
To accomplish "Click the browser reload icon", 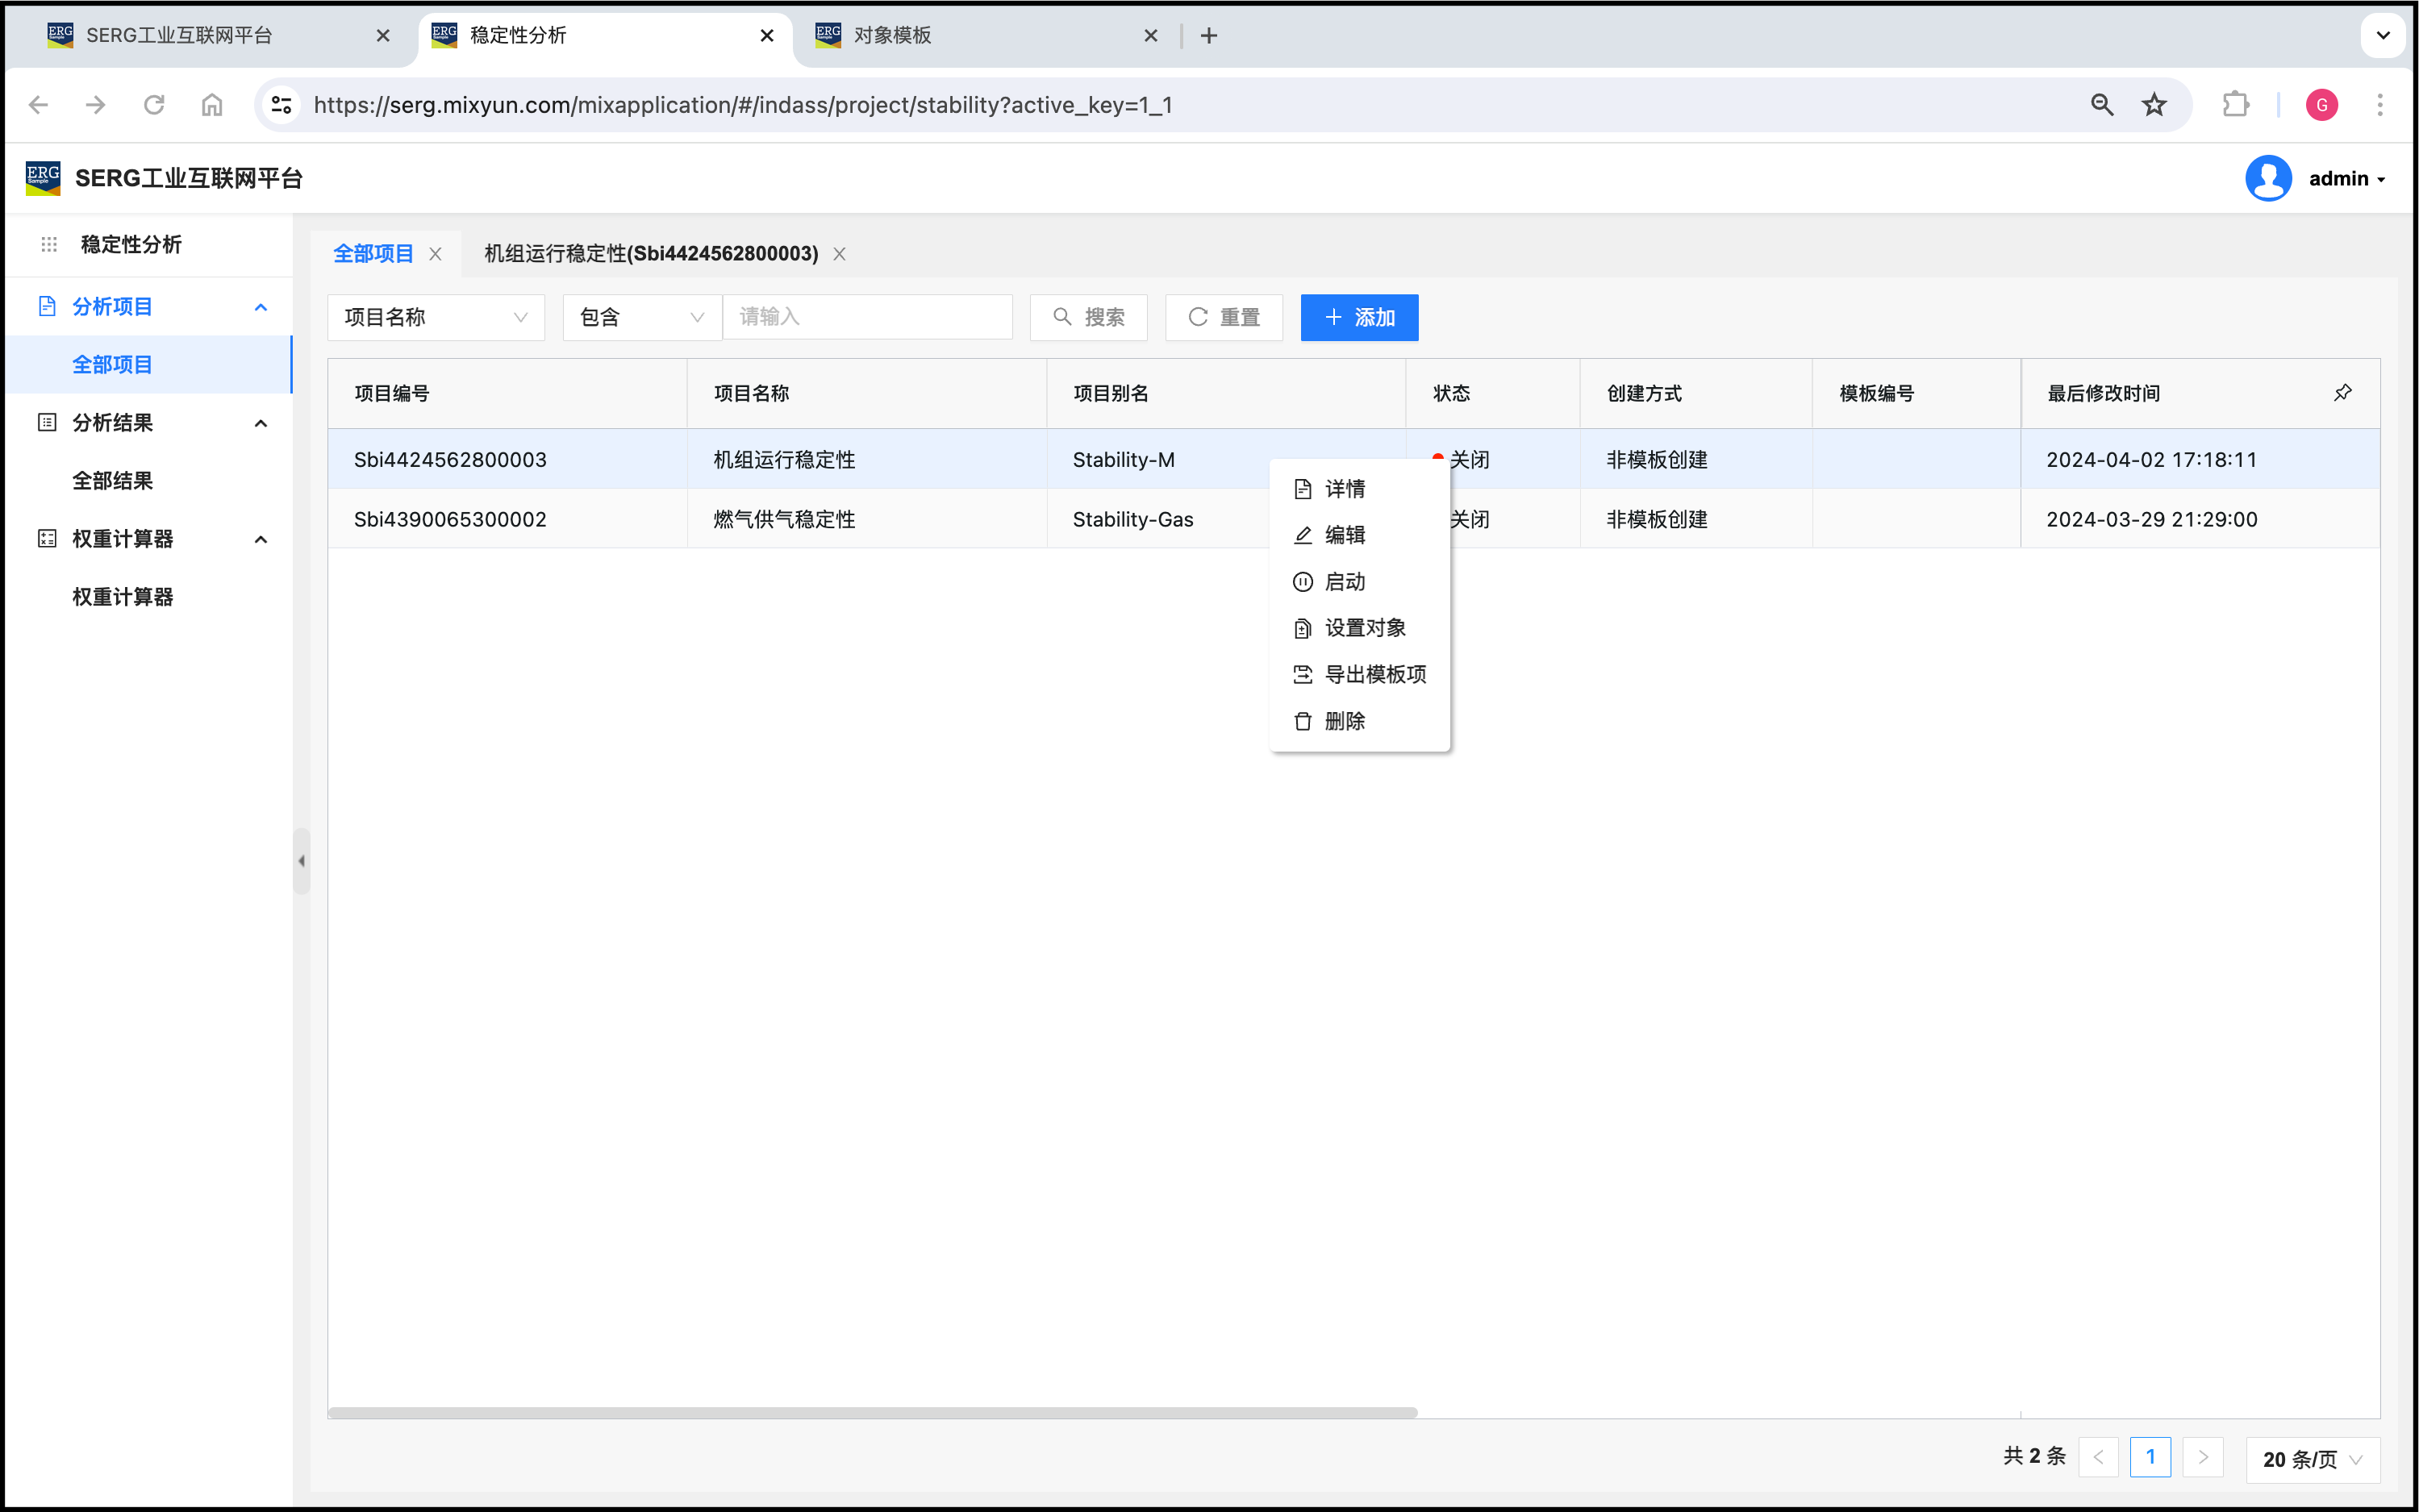I will pyautogui.click(x=154, y=105).
